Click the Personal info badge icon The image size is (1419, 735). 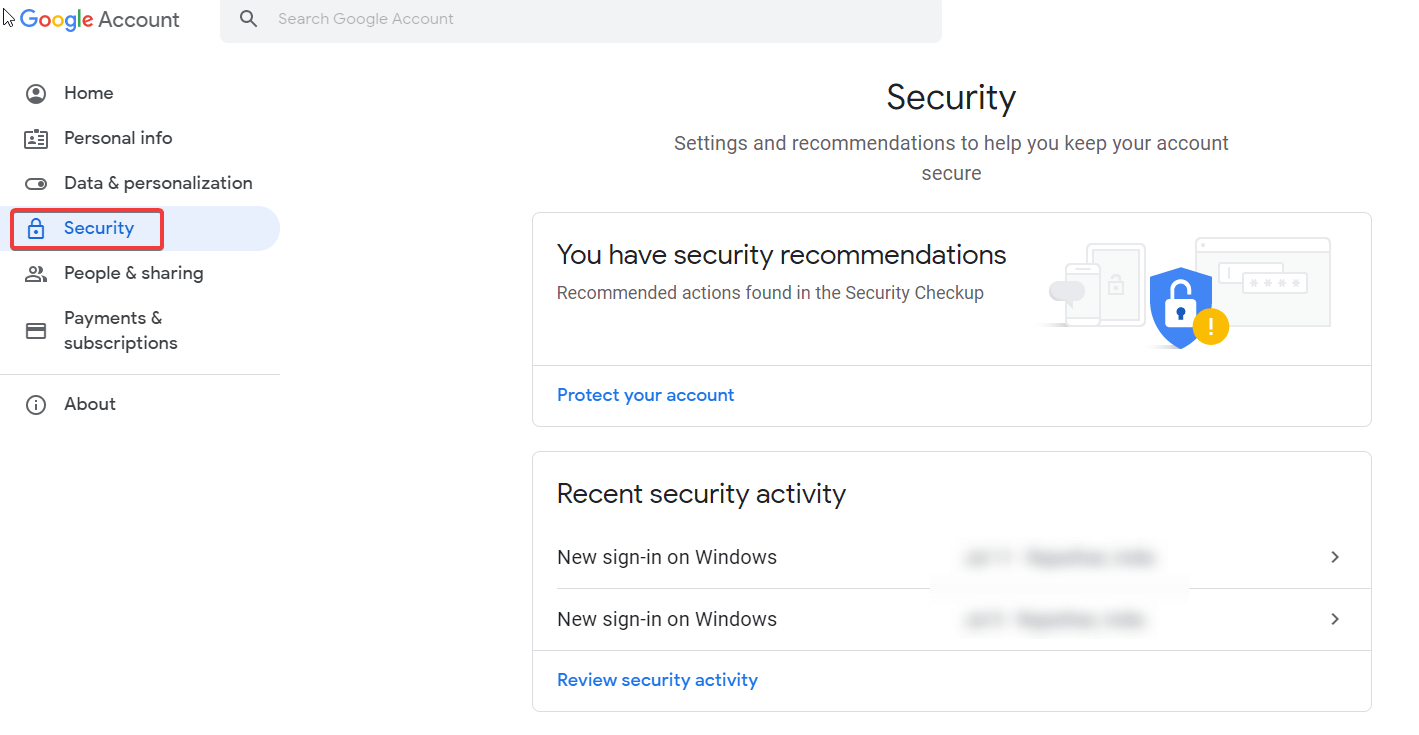click(x=36, y=138)
